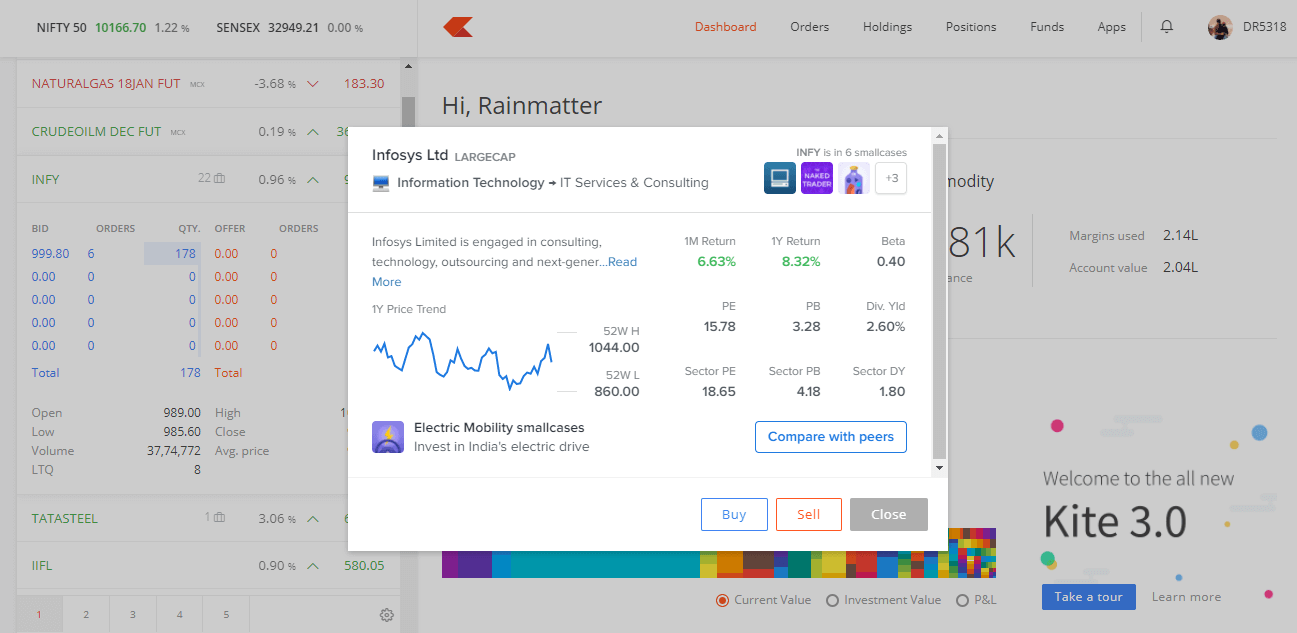Open the Naked Trader smallcase thumbnail
Viewport: 1297px width, 633px height.
click(817, 178)
